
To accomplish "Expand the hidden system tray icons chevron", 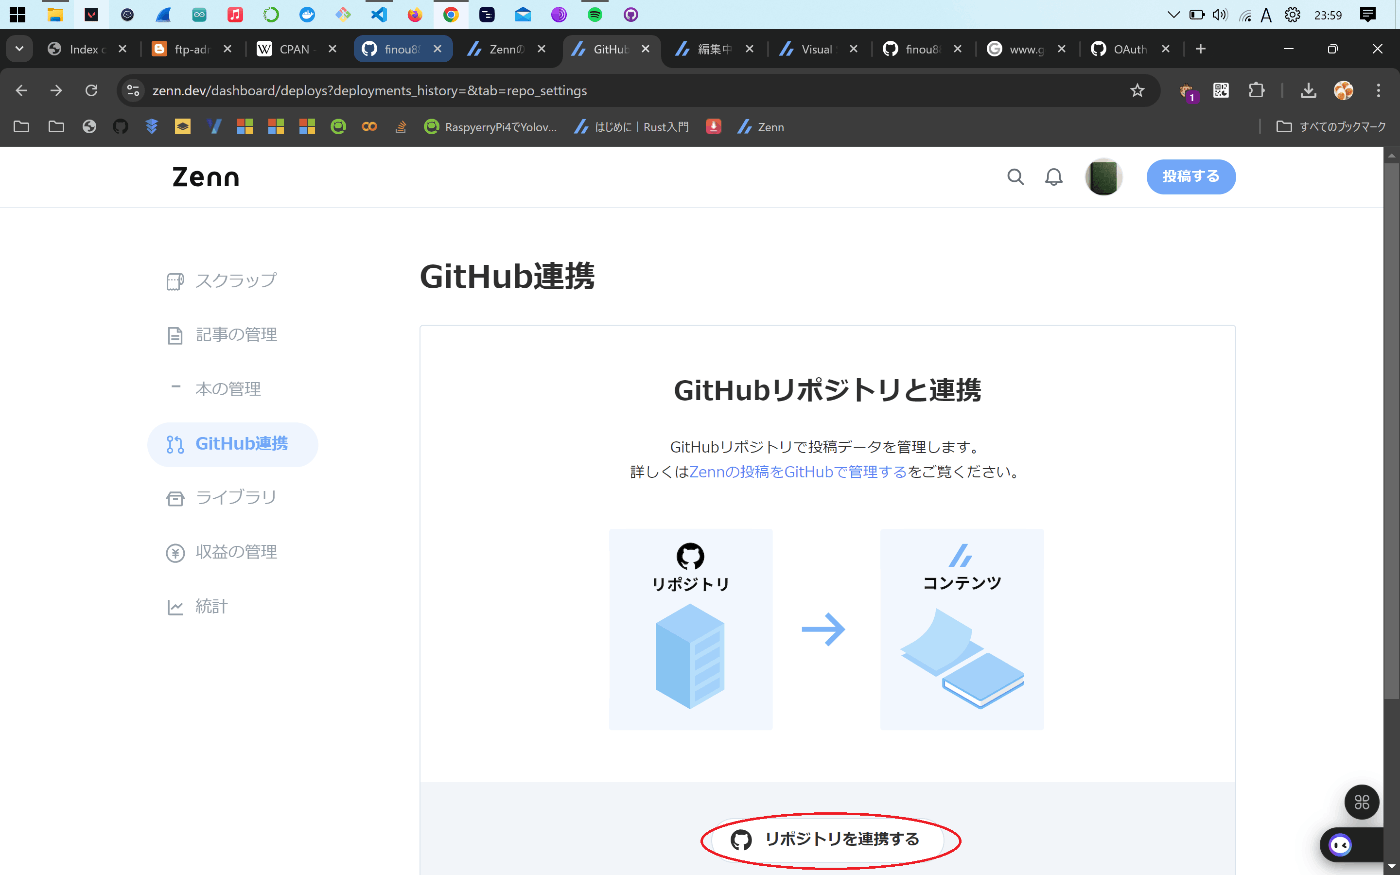I will 1173,15.
